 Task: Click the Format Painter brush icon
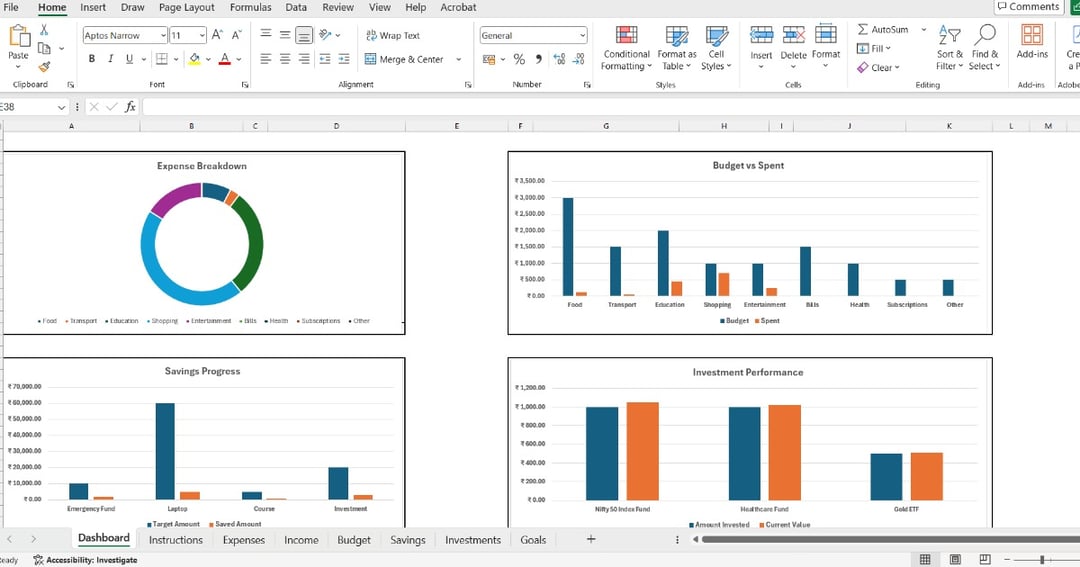coord(44,67)
